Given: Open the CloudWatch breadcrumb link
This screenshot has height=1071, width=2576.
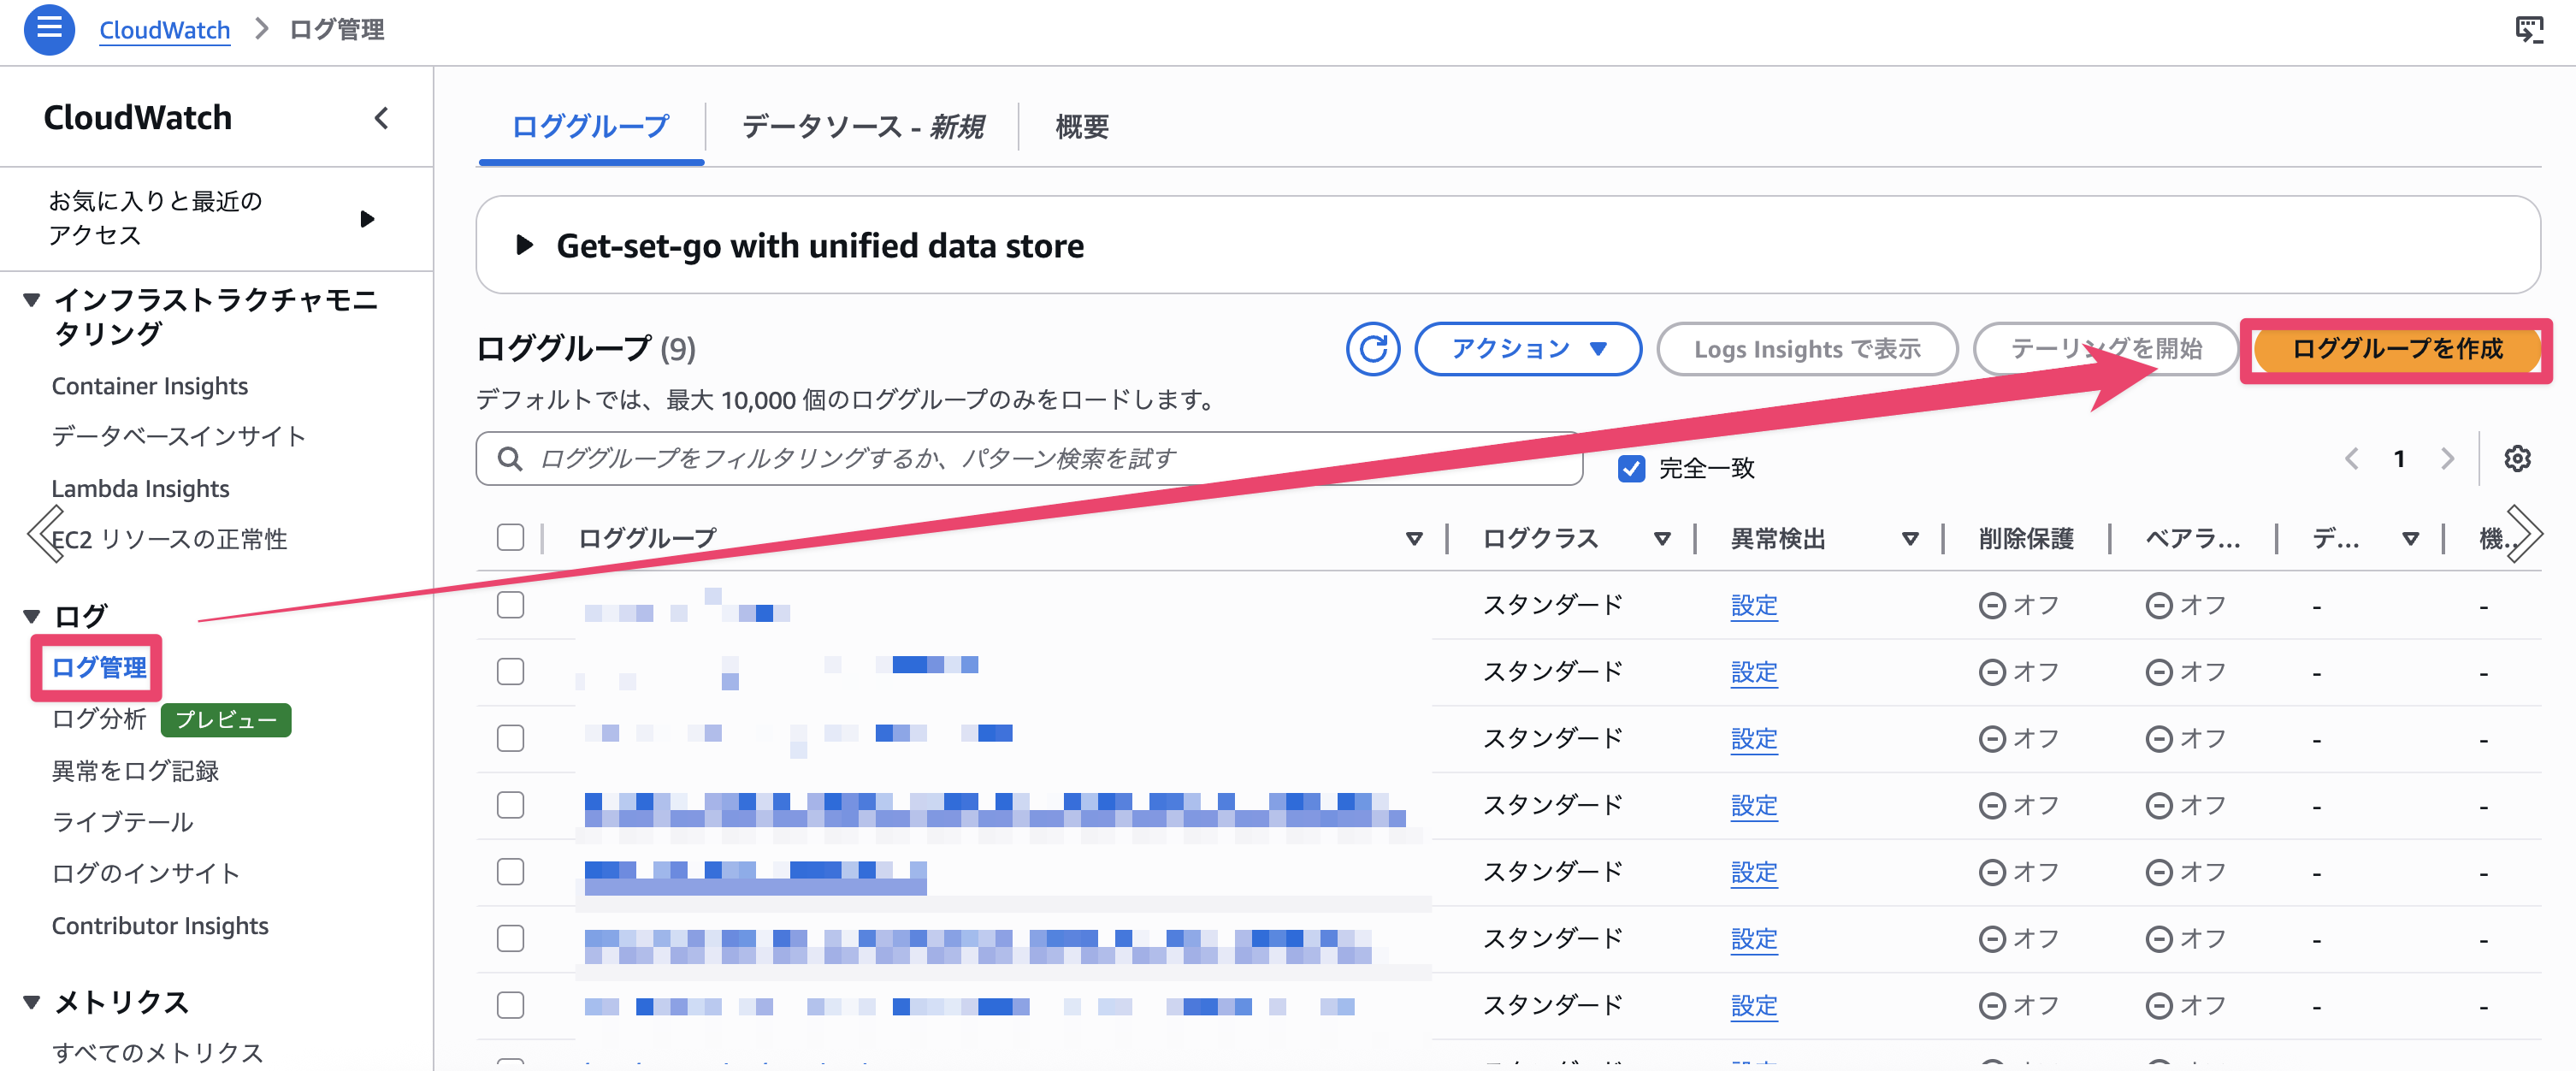Looking at the screenshot, I should pyautogui.click(x=164, y=30).
